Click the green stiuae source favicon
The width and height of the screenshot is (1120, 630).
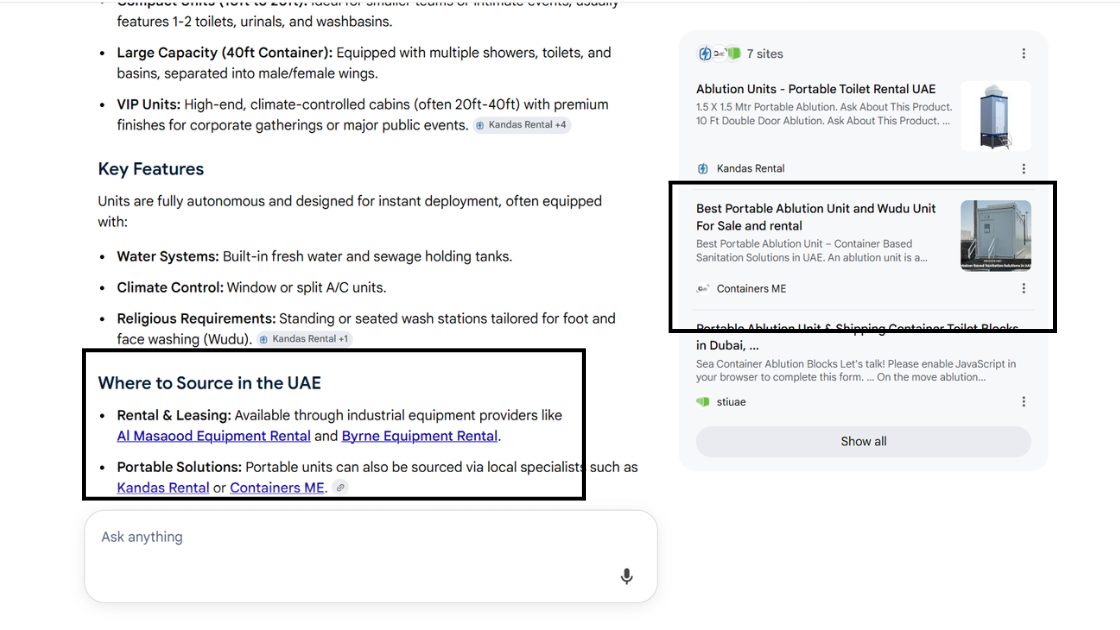[703, 402]
